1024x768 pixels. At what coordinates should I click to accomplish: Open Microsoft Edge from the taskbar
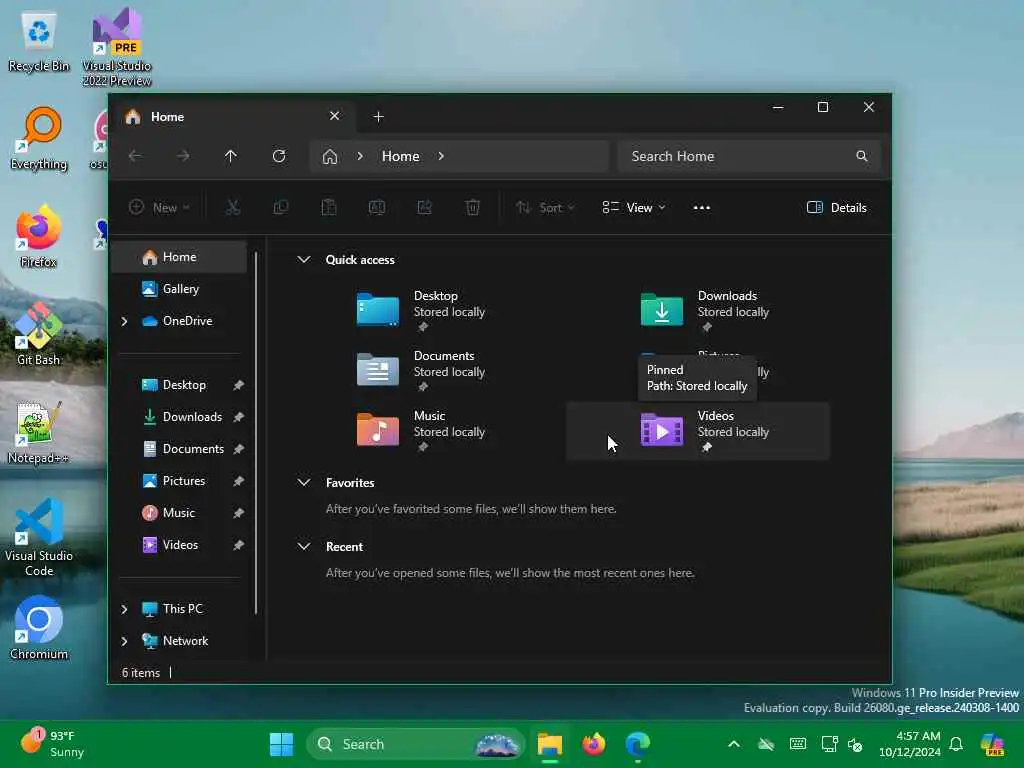click(637, 744)
